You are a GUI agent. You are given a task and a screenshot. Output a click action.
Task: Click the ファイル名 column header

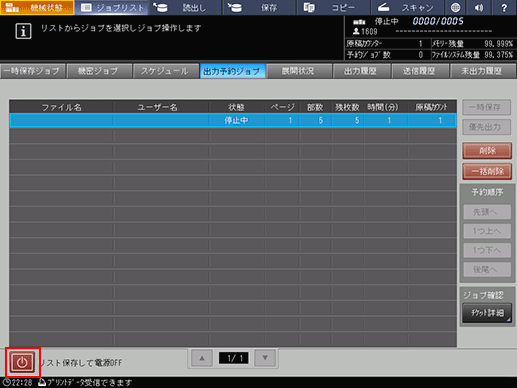(x=61, y=107)
